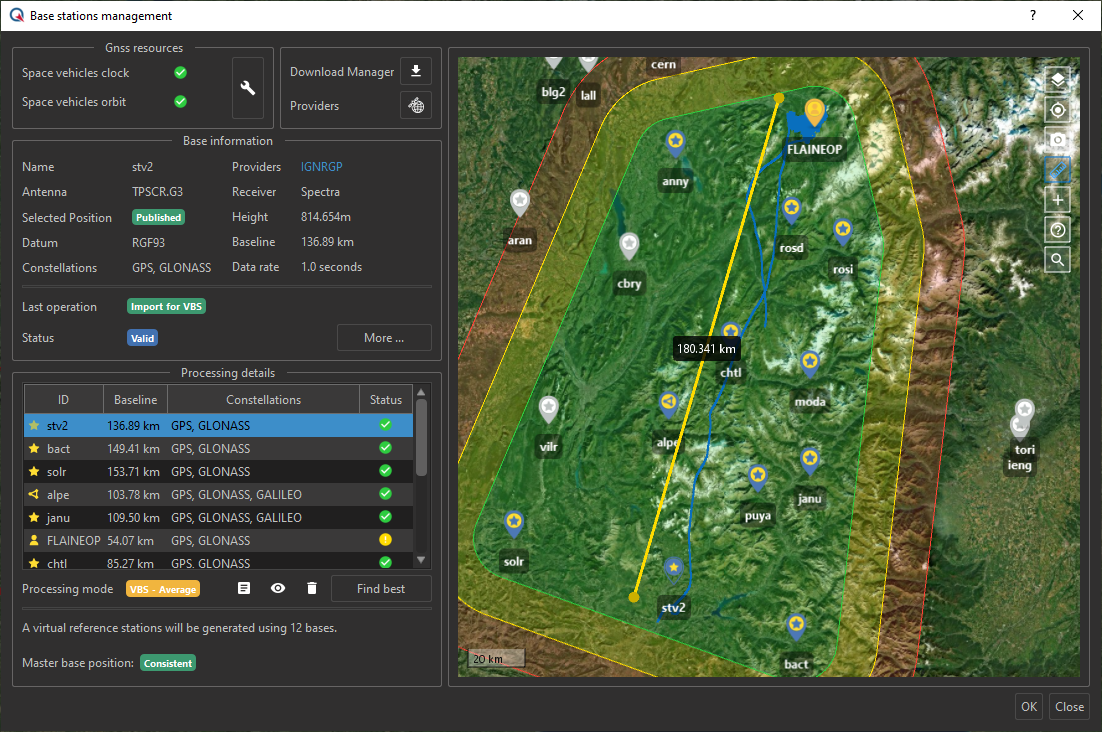Open the processing report document icon
The width and height of the screenshot is (1102, 732).
[x=244, y=589]
